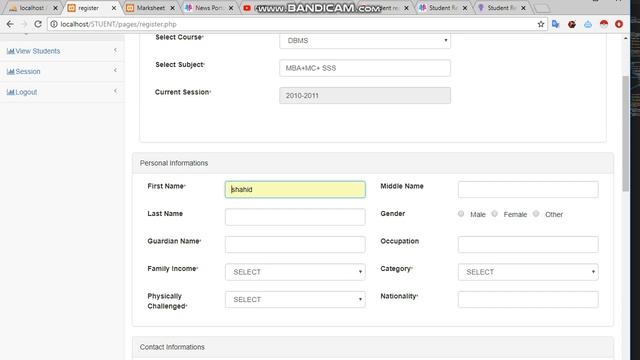The width and height of the screenshot is (640, 360).
Task: Open the Family Income SELECT dropdown
Action: click(x=295, y=272)
